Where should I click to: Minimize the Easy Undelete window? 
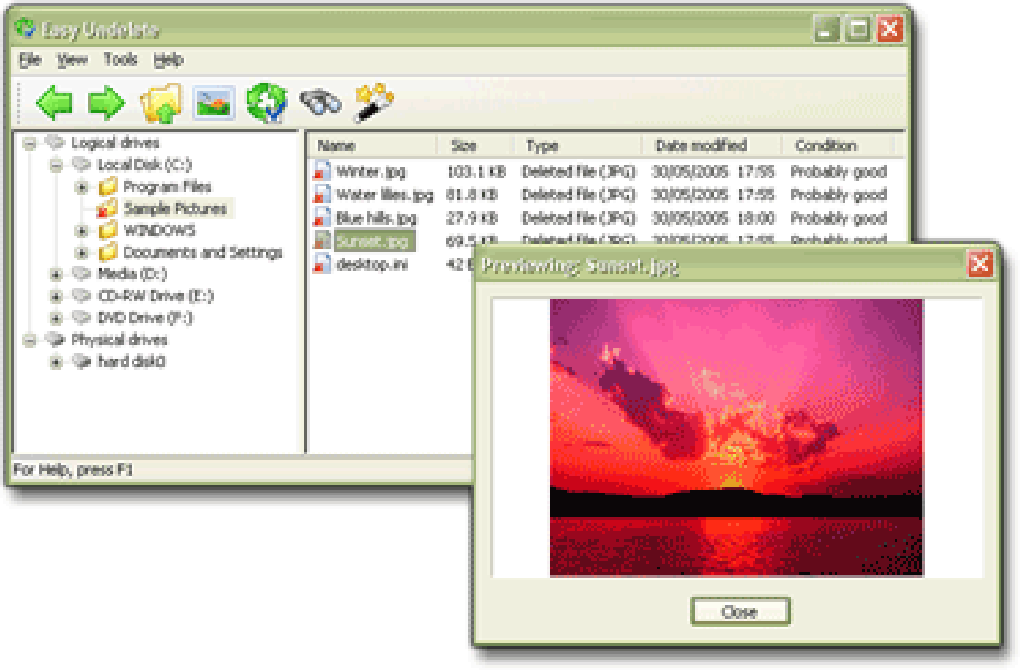[x=827, y=29]
